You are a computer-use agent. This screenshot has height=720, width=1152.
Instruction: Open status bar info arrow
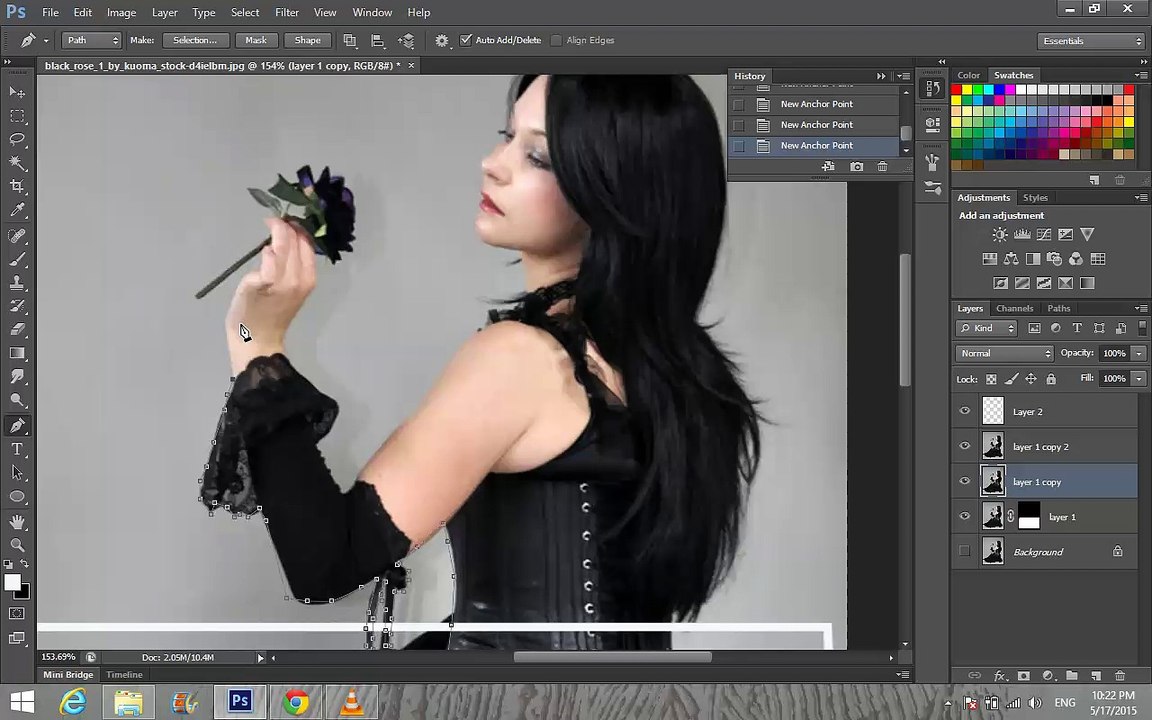(x=260, y=658)
